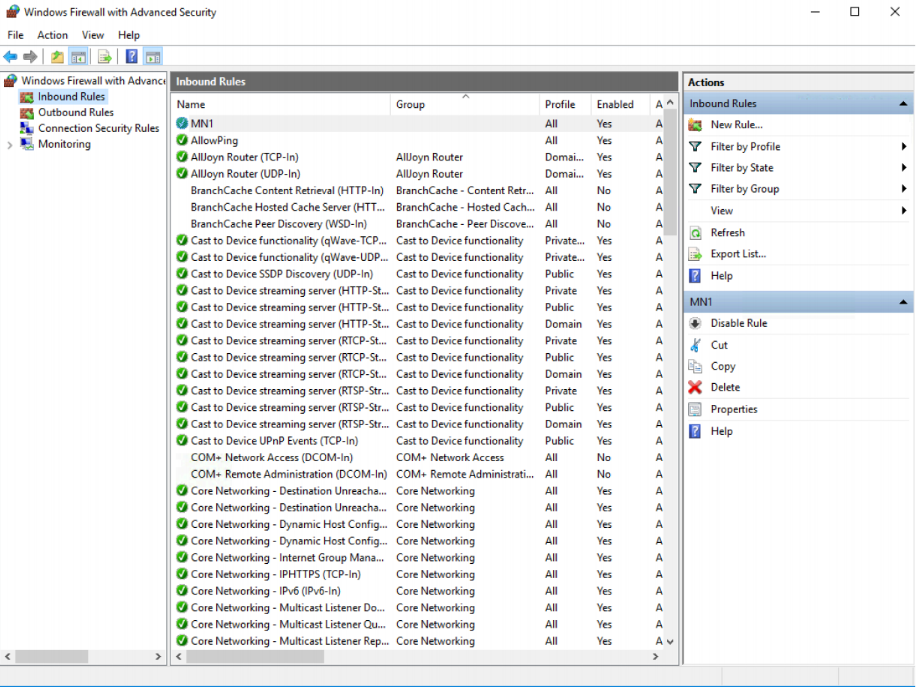The width and height of the screenshot is (917, 688).
Task: Toggle the console tree pane toolbar icon
Action: [x=78, y=57]
